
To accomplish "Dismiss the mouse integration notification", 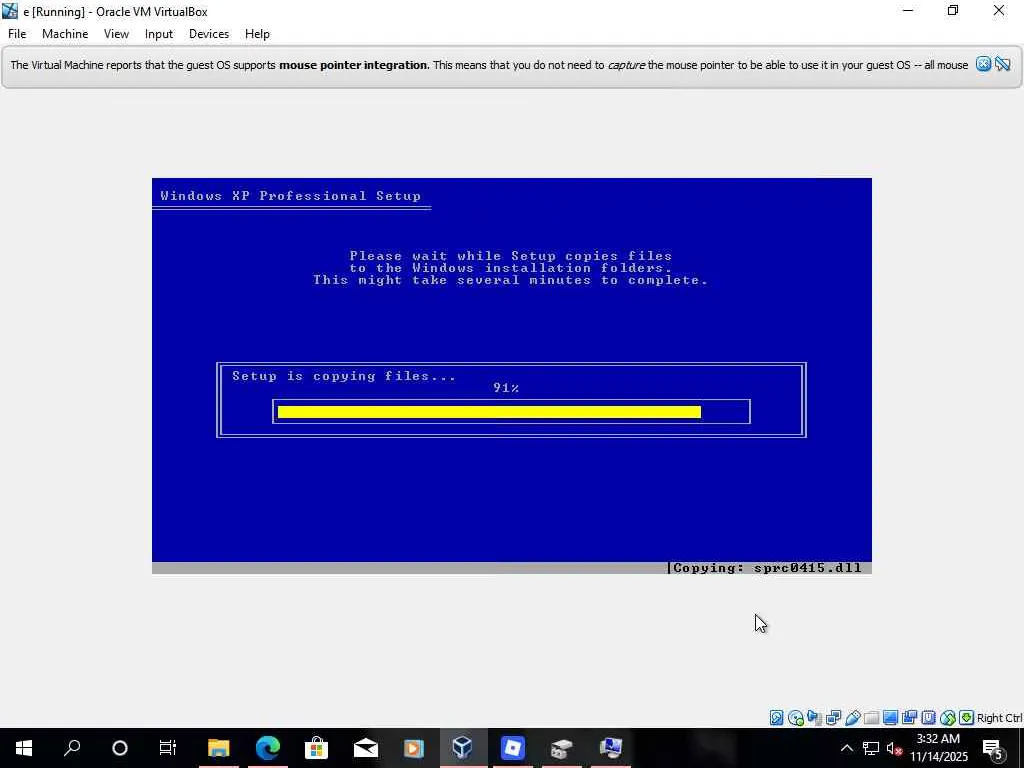I will pos(984,64).
